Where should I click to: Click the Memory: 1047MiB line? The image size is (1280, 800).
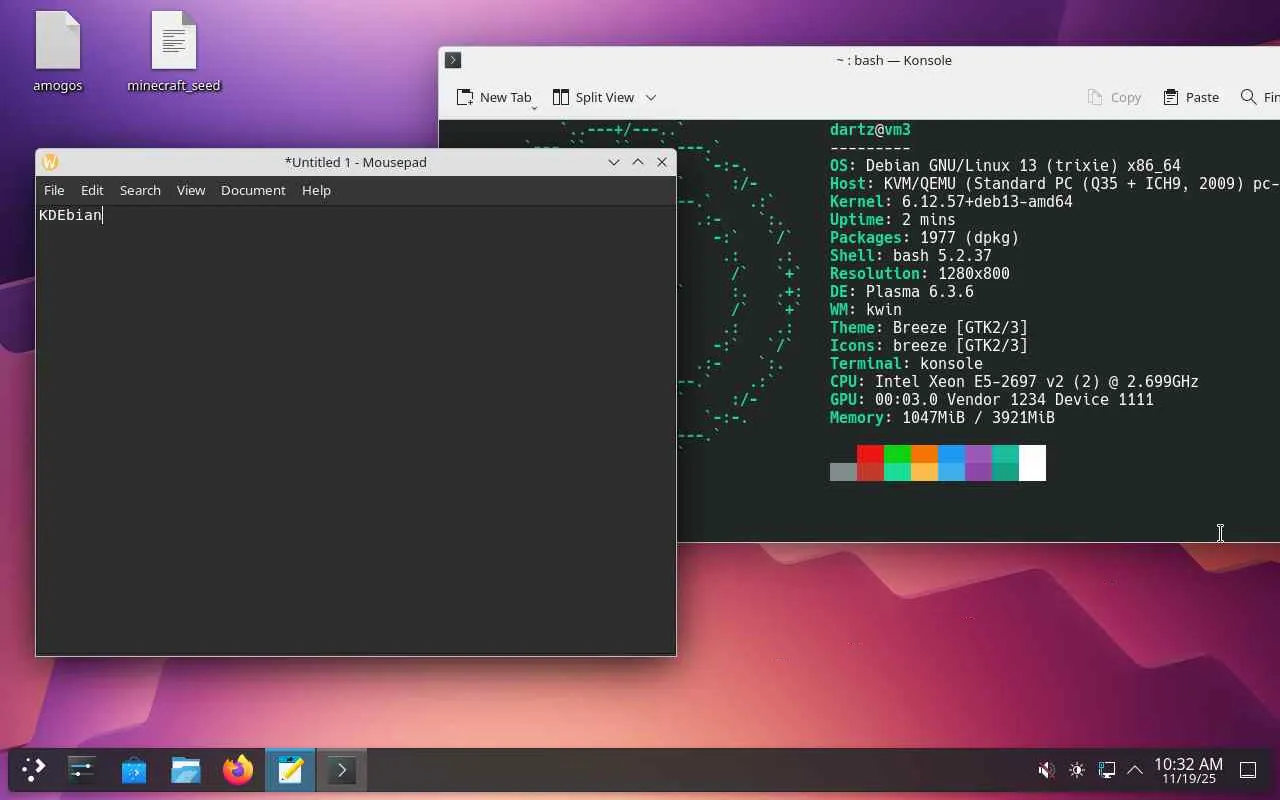coord(942,418)
